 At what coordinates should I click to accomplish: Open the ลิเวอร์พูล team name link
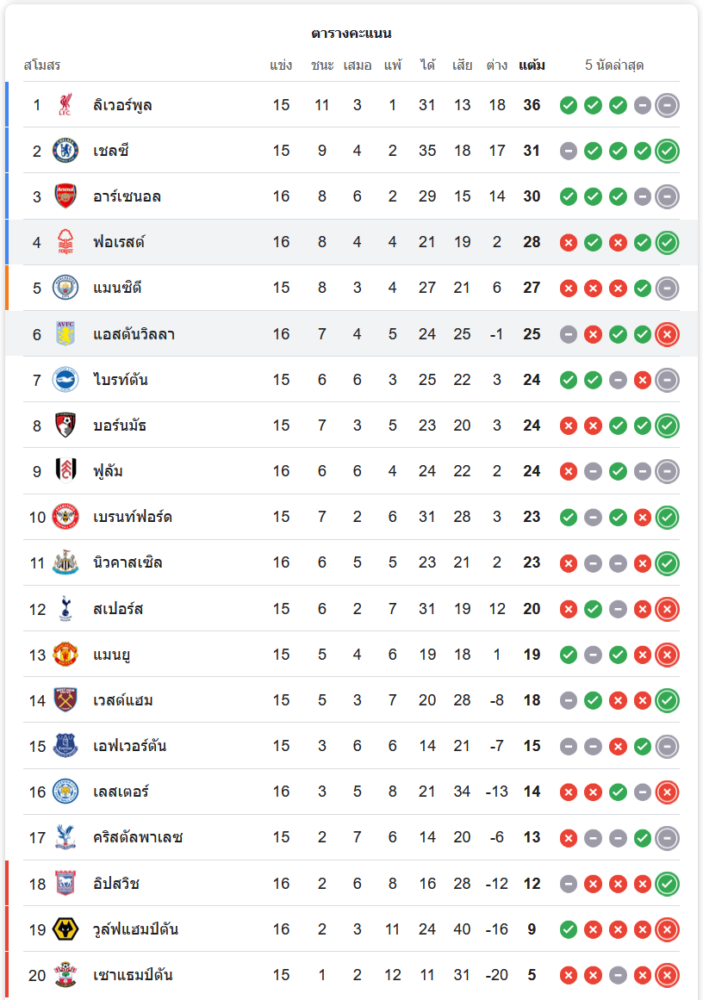122,105
